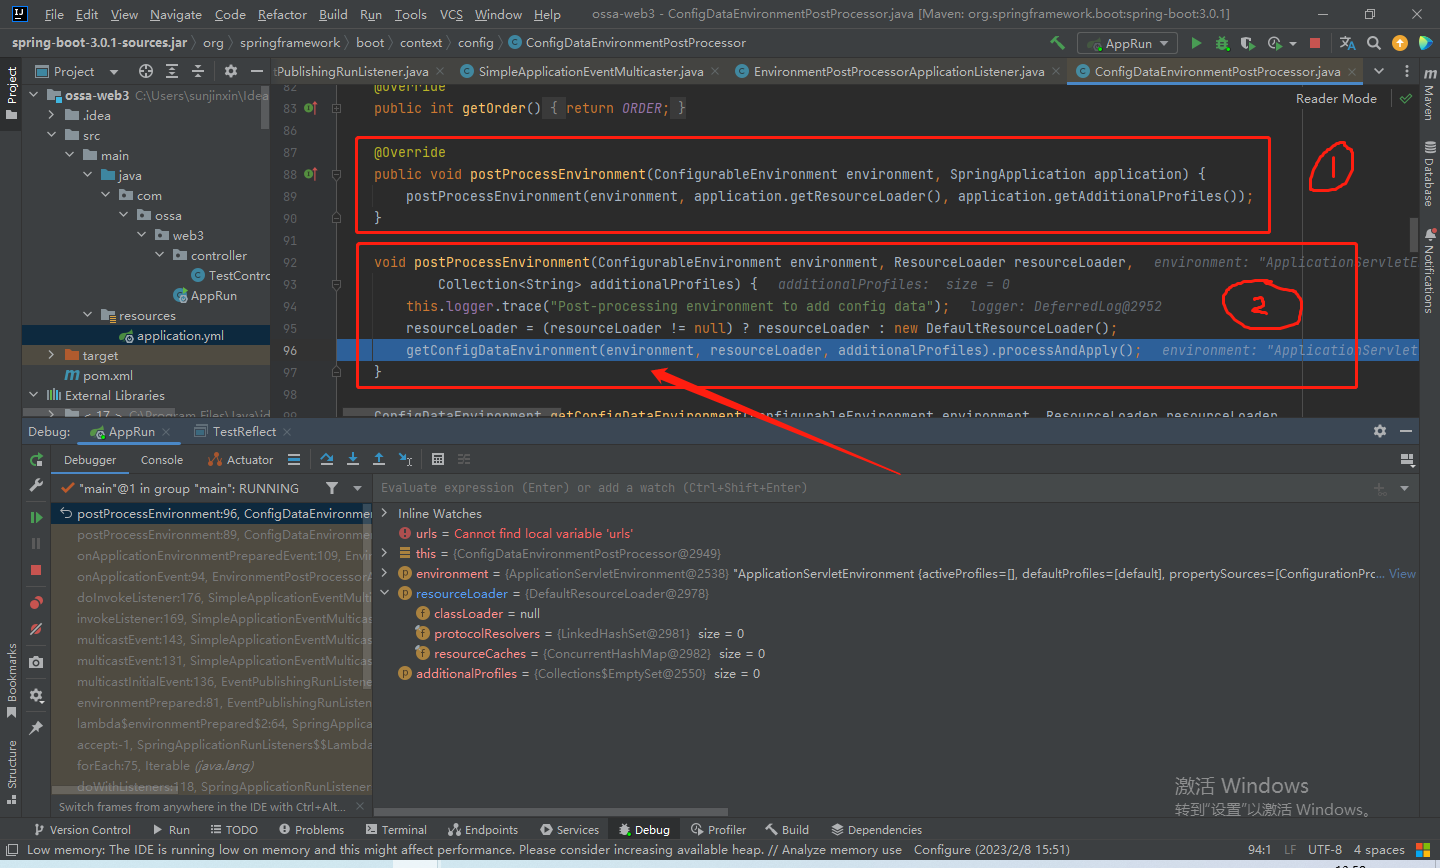This screenshot has width=1440, height=868.
Task: Run AppRun with the green play icon
Action: click(1196, 43)
